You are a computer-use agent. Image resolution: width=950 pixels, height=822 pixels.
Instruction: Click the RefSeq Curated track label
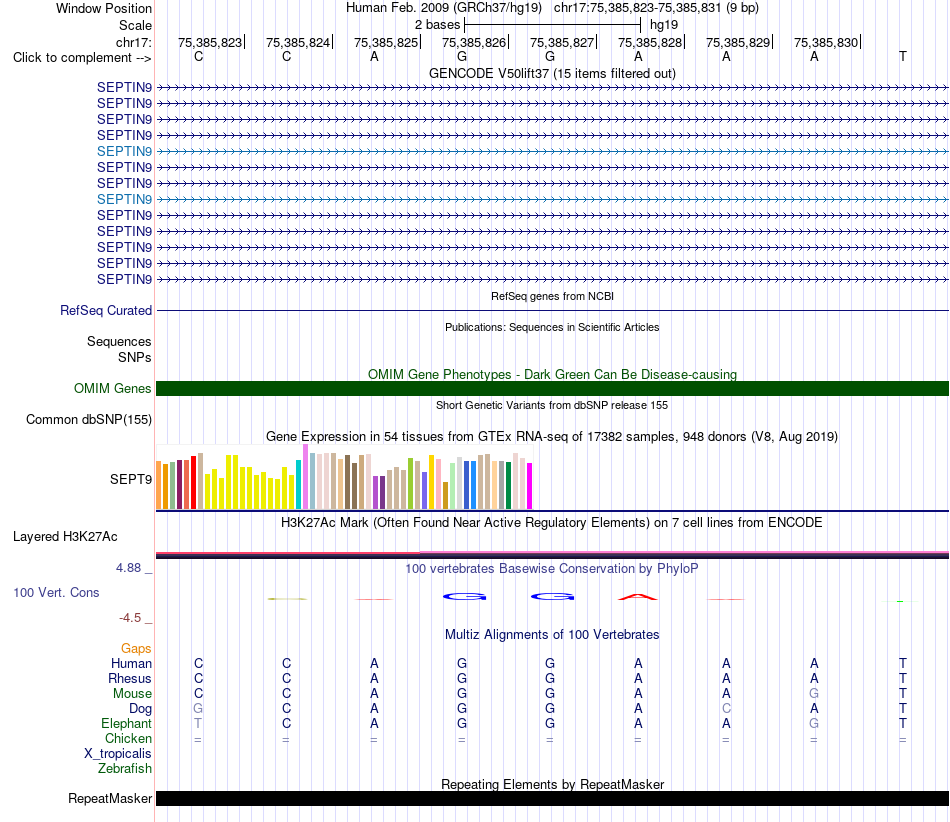[105, 310]
